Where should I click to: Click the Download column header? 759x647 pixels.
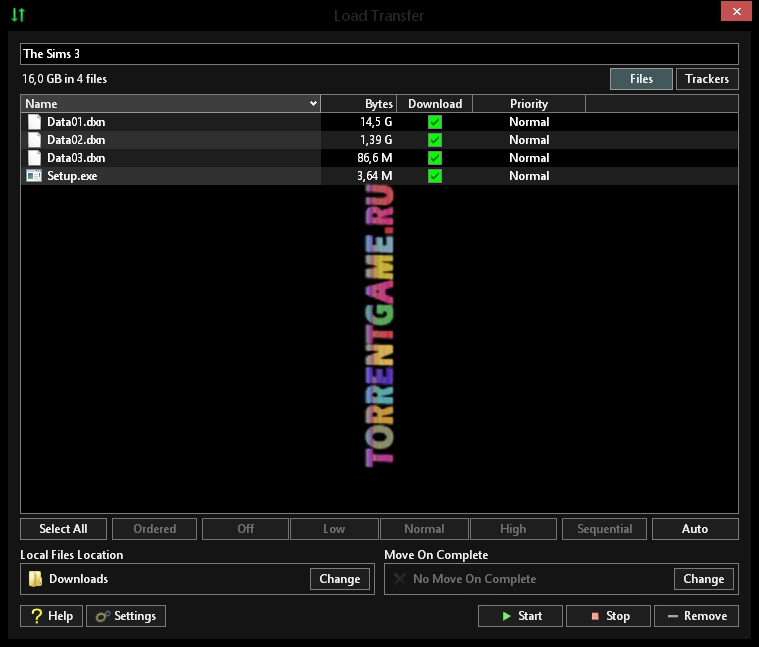pos(435,104)
